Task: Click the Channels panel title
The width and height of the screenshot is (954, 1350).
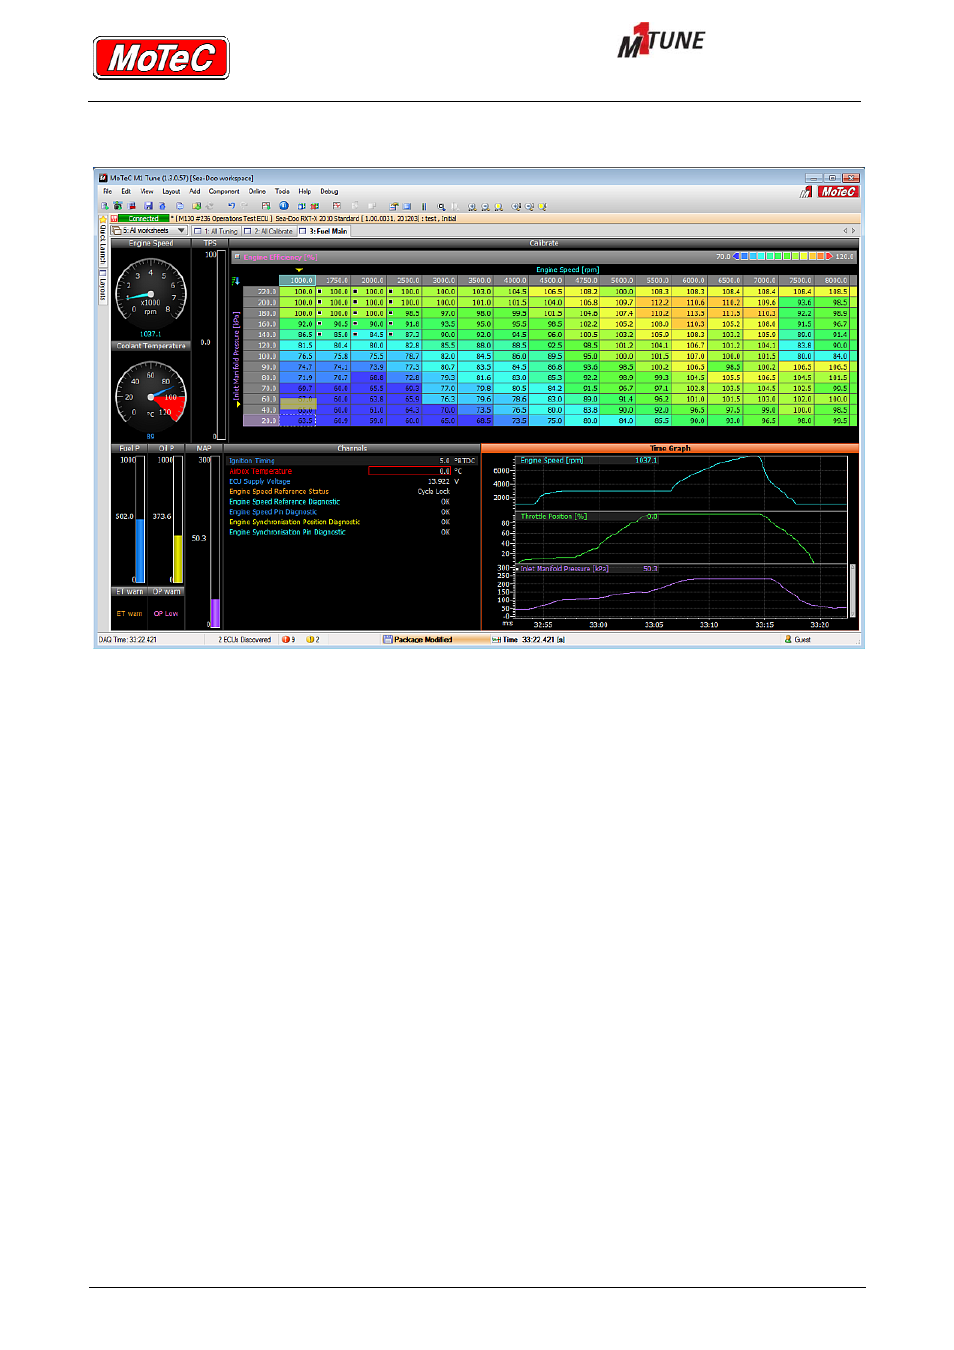Action: pyautogui.click(x=352, y=448)
